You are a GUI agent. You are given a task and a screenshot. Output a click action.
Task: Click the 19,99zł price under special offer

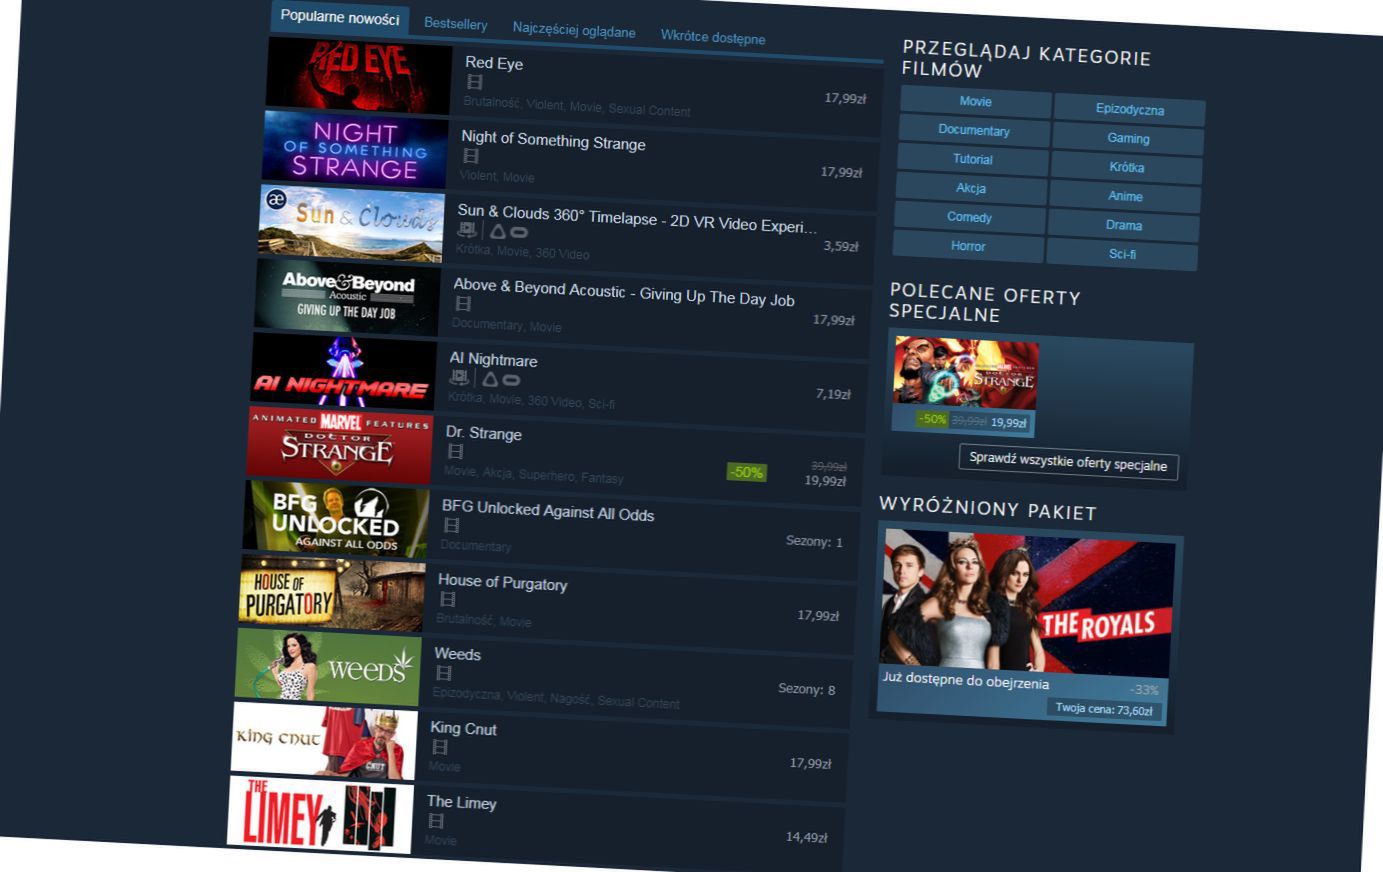[1008, 423]
